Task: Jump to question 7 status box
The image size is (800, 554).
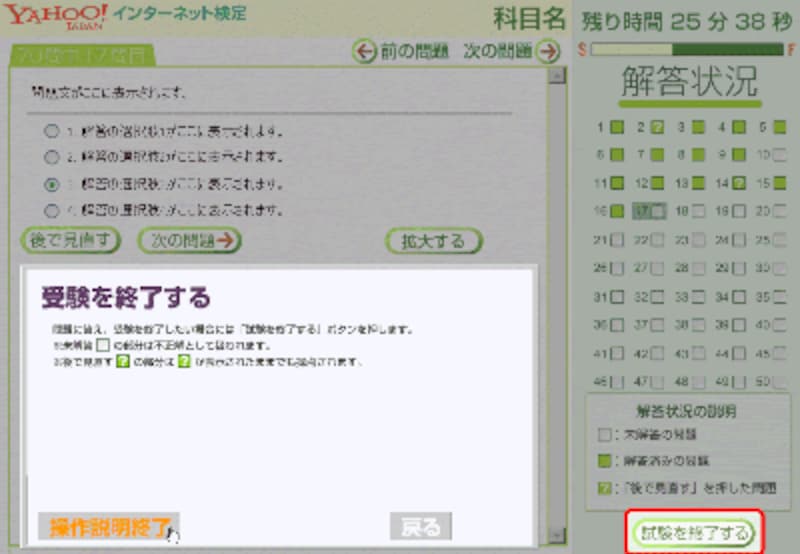Action: point(658,155)
